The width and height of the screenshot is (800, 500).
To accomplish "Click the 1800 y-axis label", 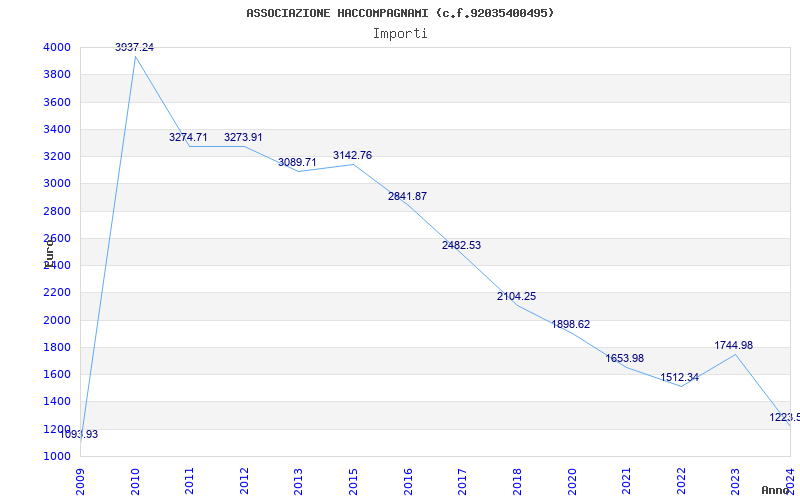I will [x=57, y=347].
